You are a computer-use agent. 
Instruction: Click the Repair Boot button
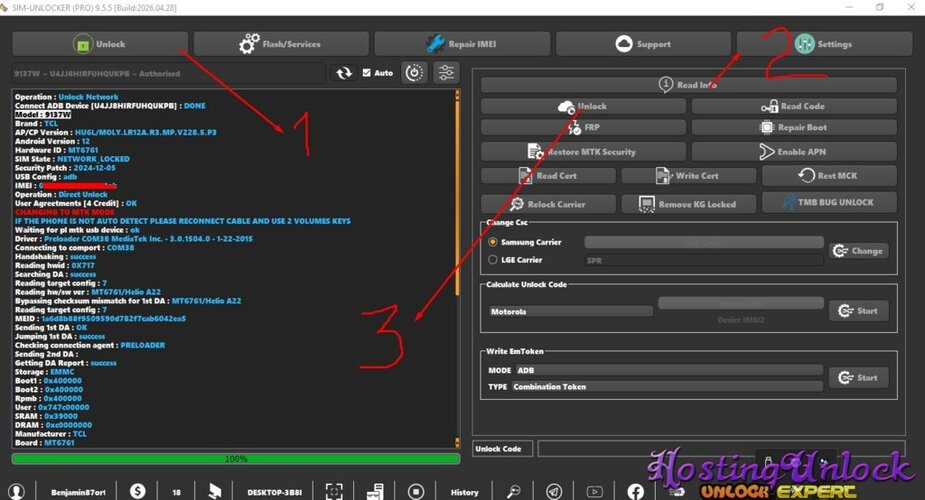tap(794, 127)
